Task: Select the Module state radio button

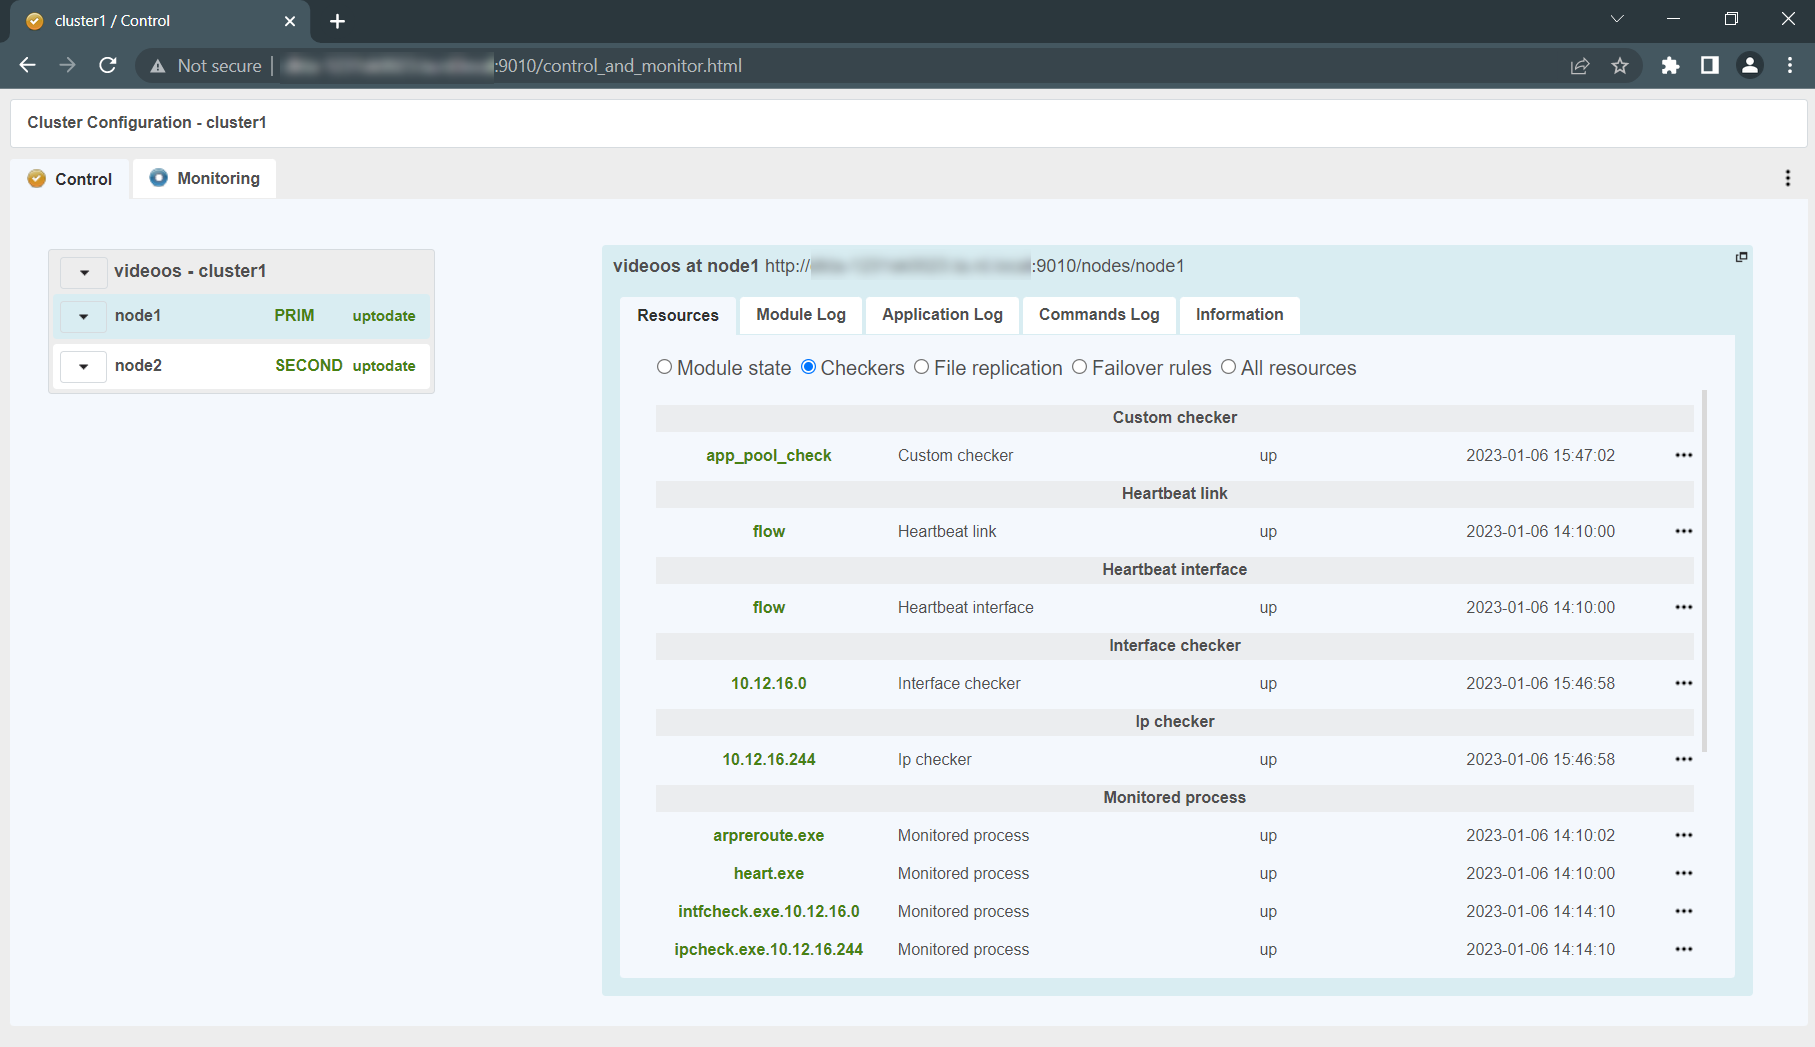Action: pyautogui.click(x=664, y=367)
